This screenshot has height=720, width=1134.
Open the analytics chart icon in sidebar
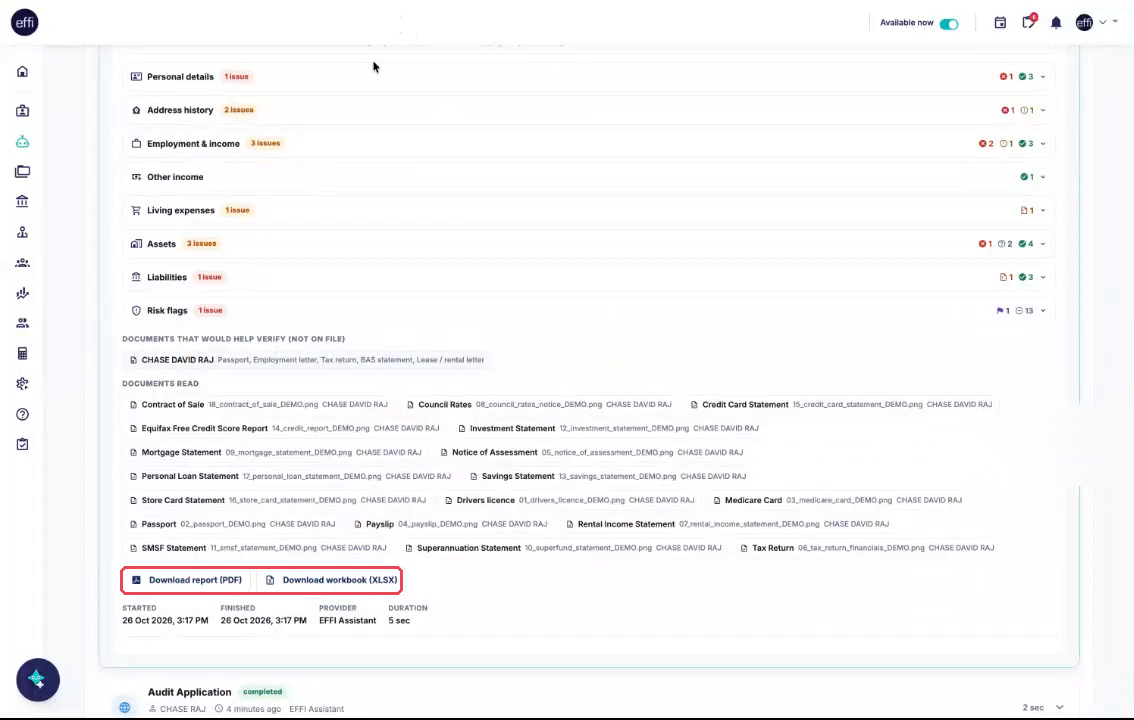click(22, 293)
